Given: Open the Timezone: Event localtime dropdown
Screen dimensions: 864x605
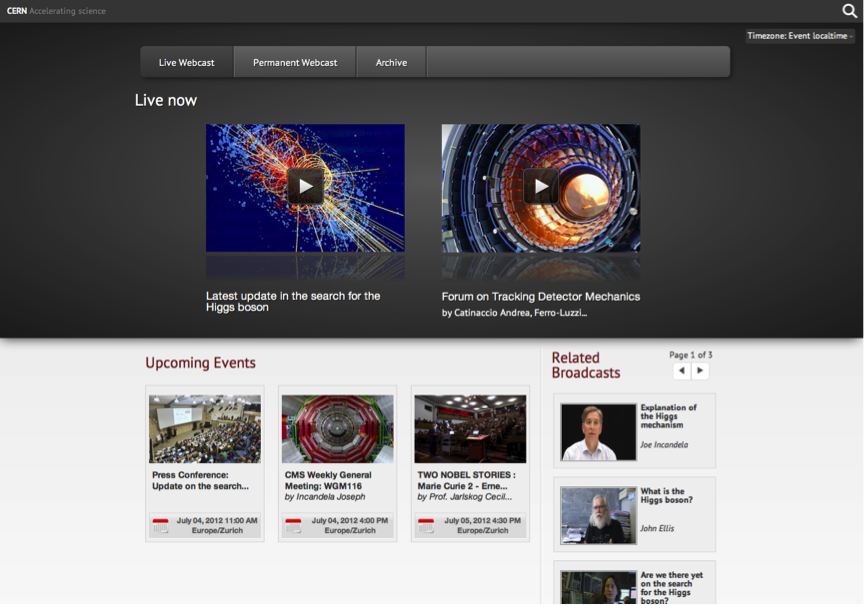Looking at the screenshot, I should [x=799, y=35].
